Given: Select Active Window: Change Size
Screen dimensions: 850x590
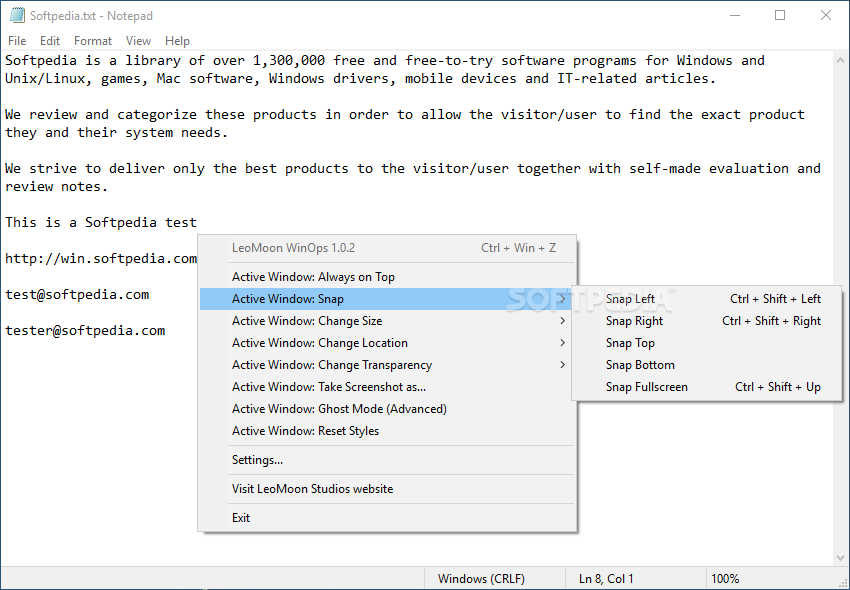Looking at the screenshot, I should (x=387, y=321).
